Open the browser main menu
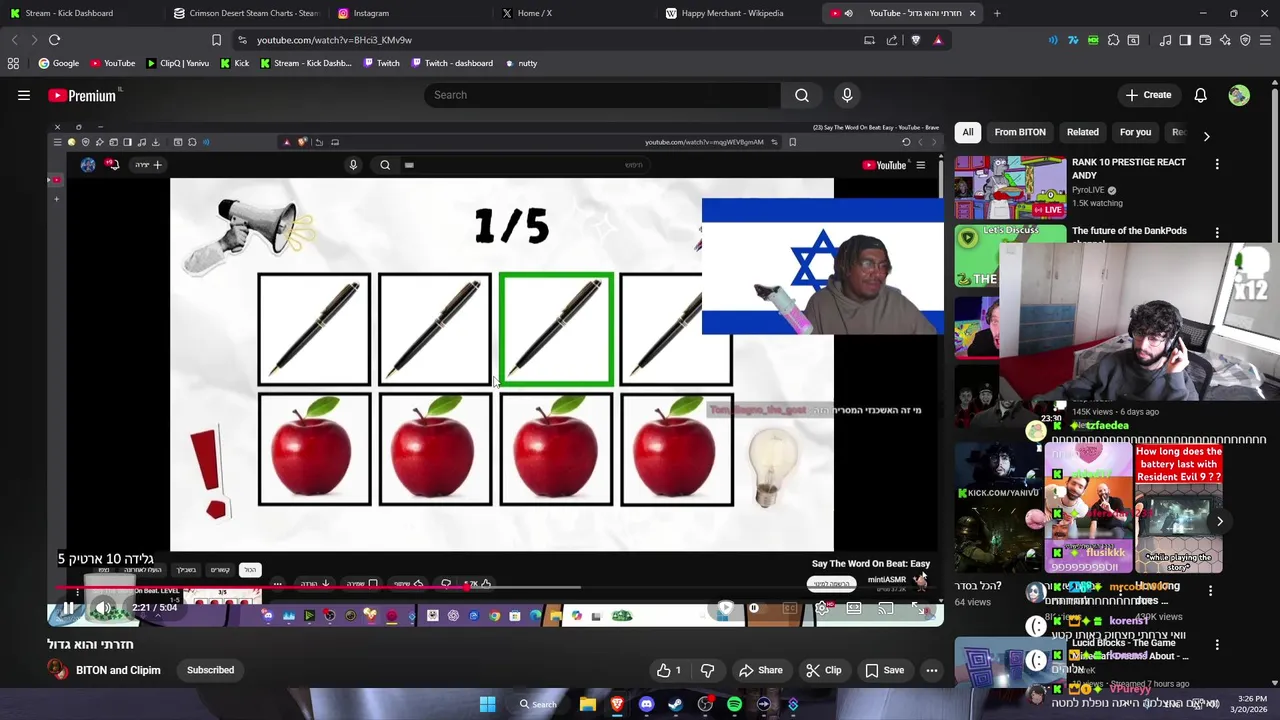1280x720 pixels. pos(1265,40)
